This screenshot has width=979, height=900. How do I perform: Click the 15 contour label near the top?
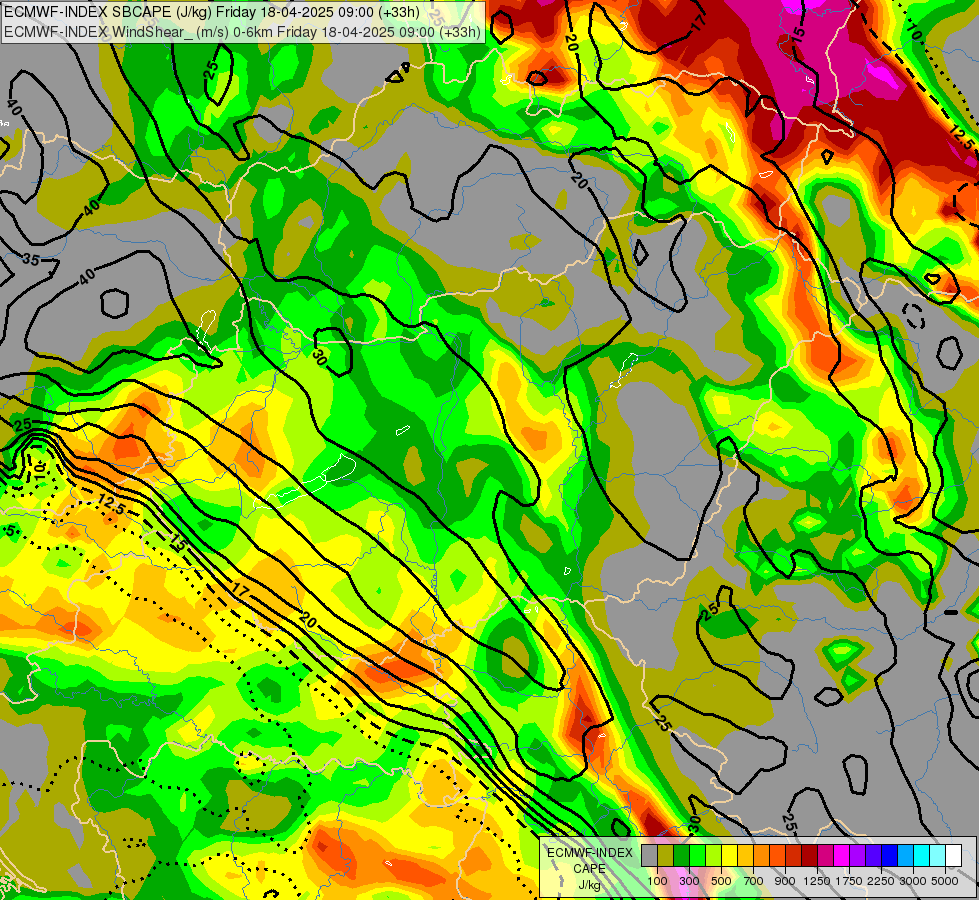[x=799, y=34]
